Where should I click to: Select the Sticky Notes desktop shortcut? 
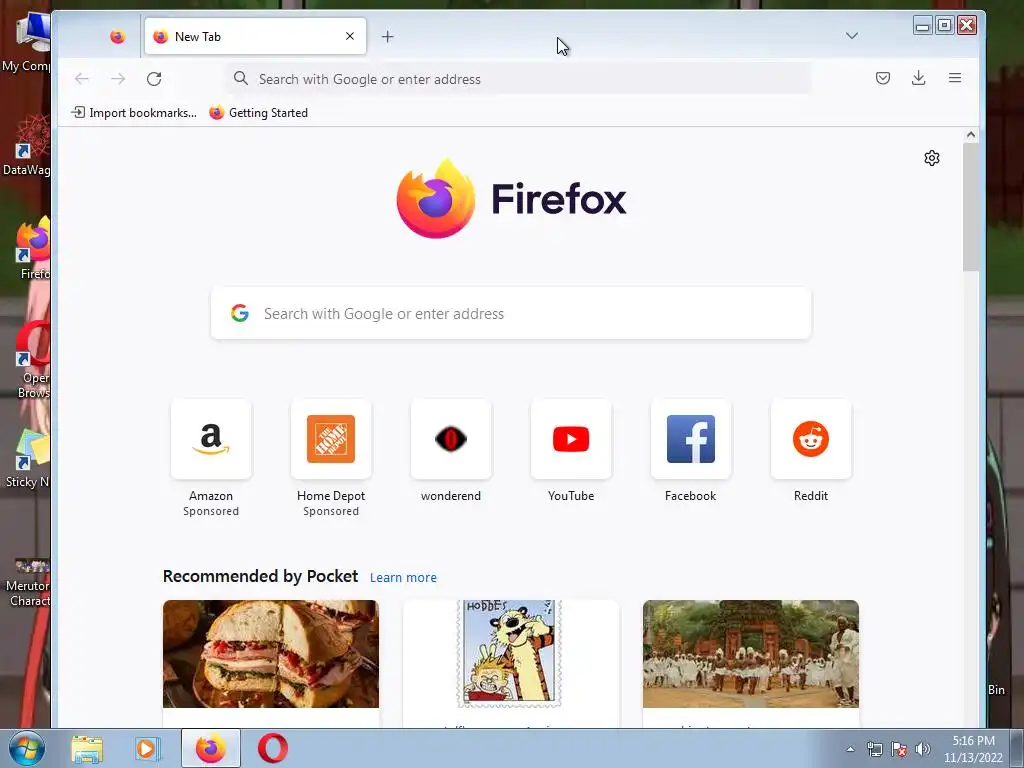(x=26, y=458)
